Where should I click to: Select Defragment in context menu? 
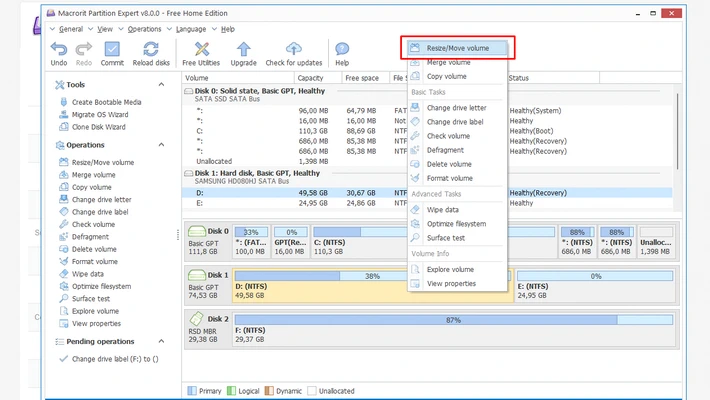pyautogui.click(x=457, y=150)
